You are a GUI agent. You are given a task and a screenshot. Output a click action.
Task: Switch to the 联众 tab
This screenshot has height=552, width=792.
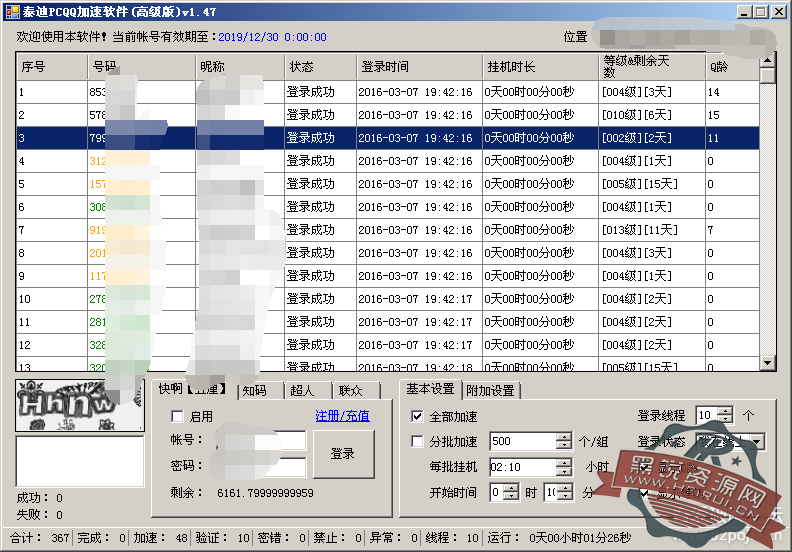pyautogui.click(x=355, y=390)
